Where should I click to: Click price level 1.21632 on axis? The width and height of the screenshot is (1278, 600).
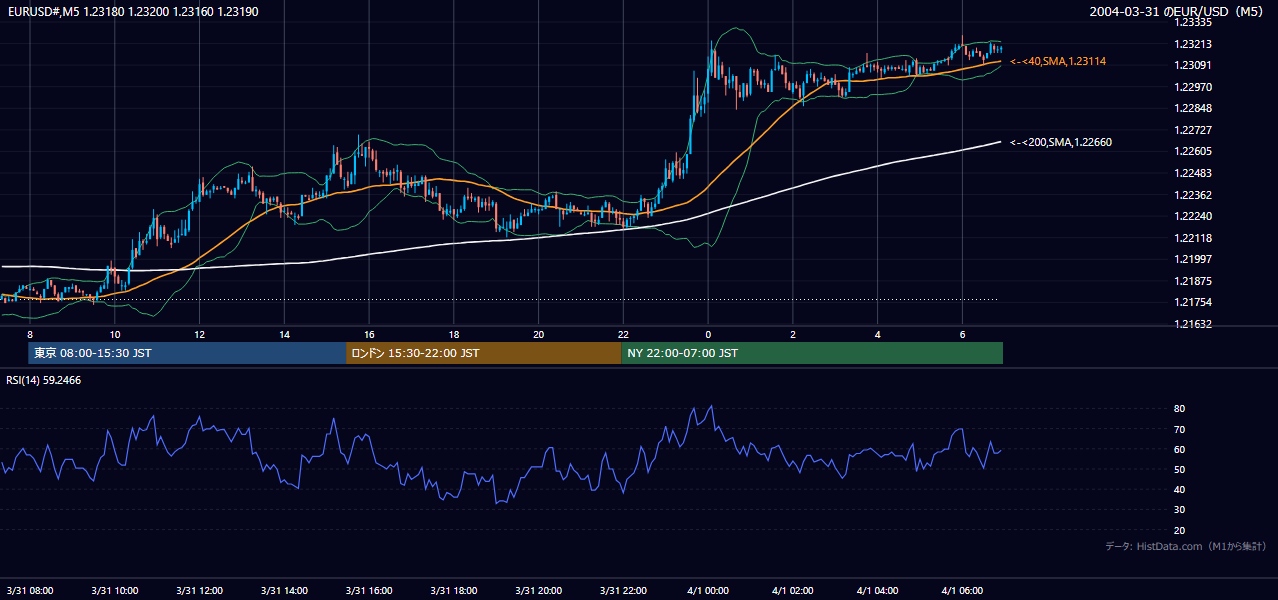click(1193, 324)
